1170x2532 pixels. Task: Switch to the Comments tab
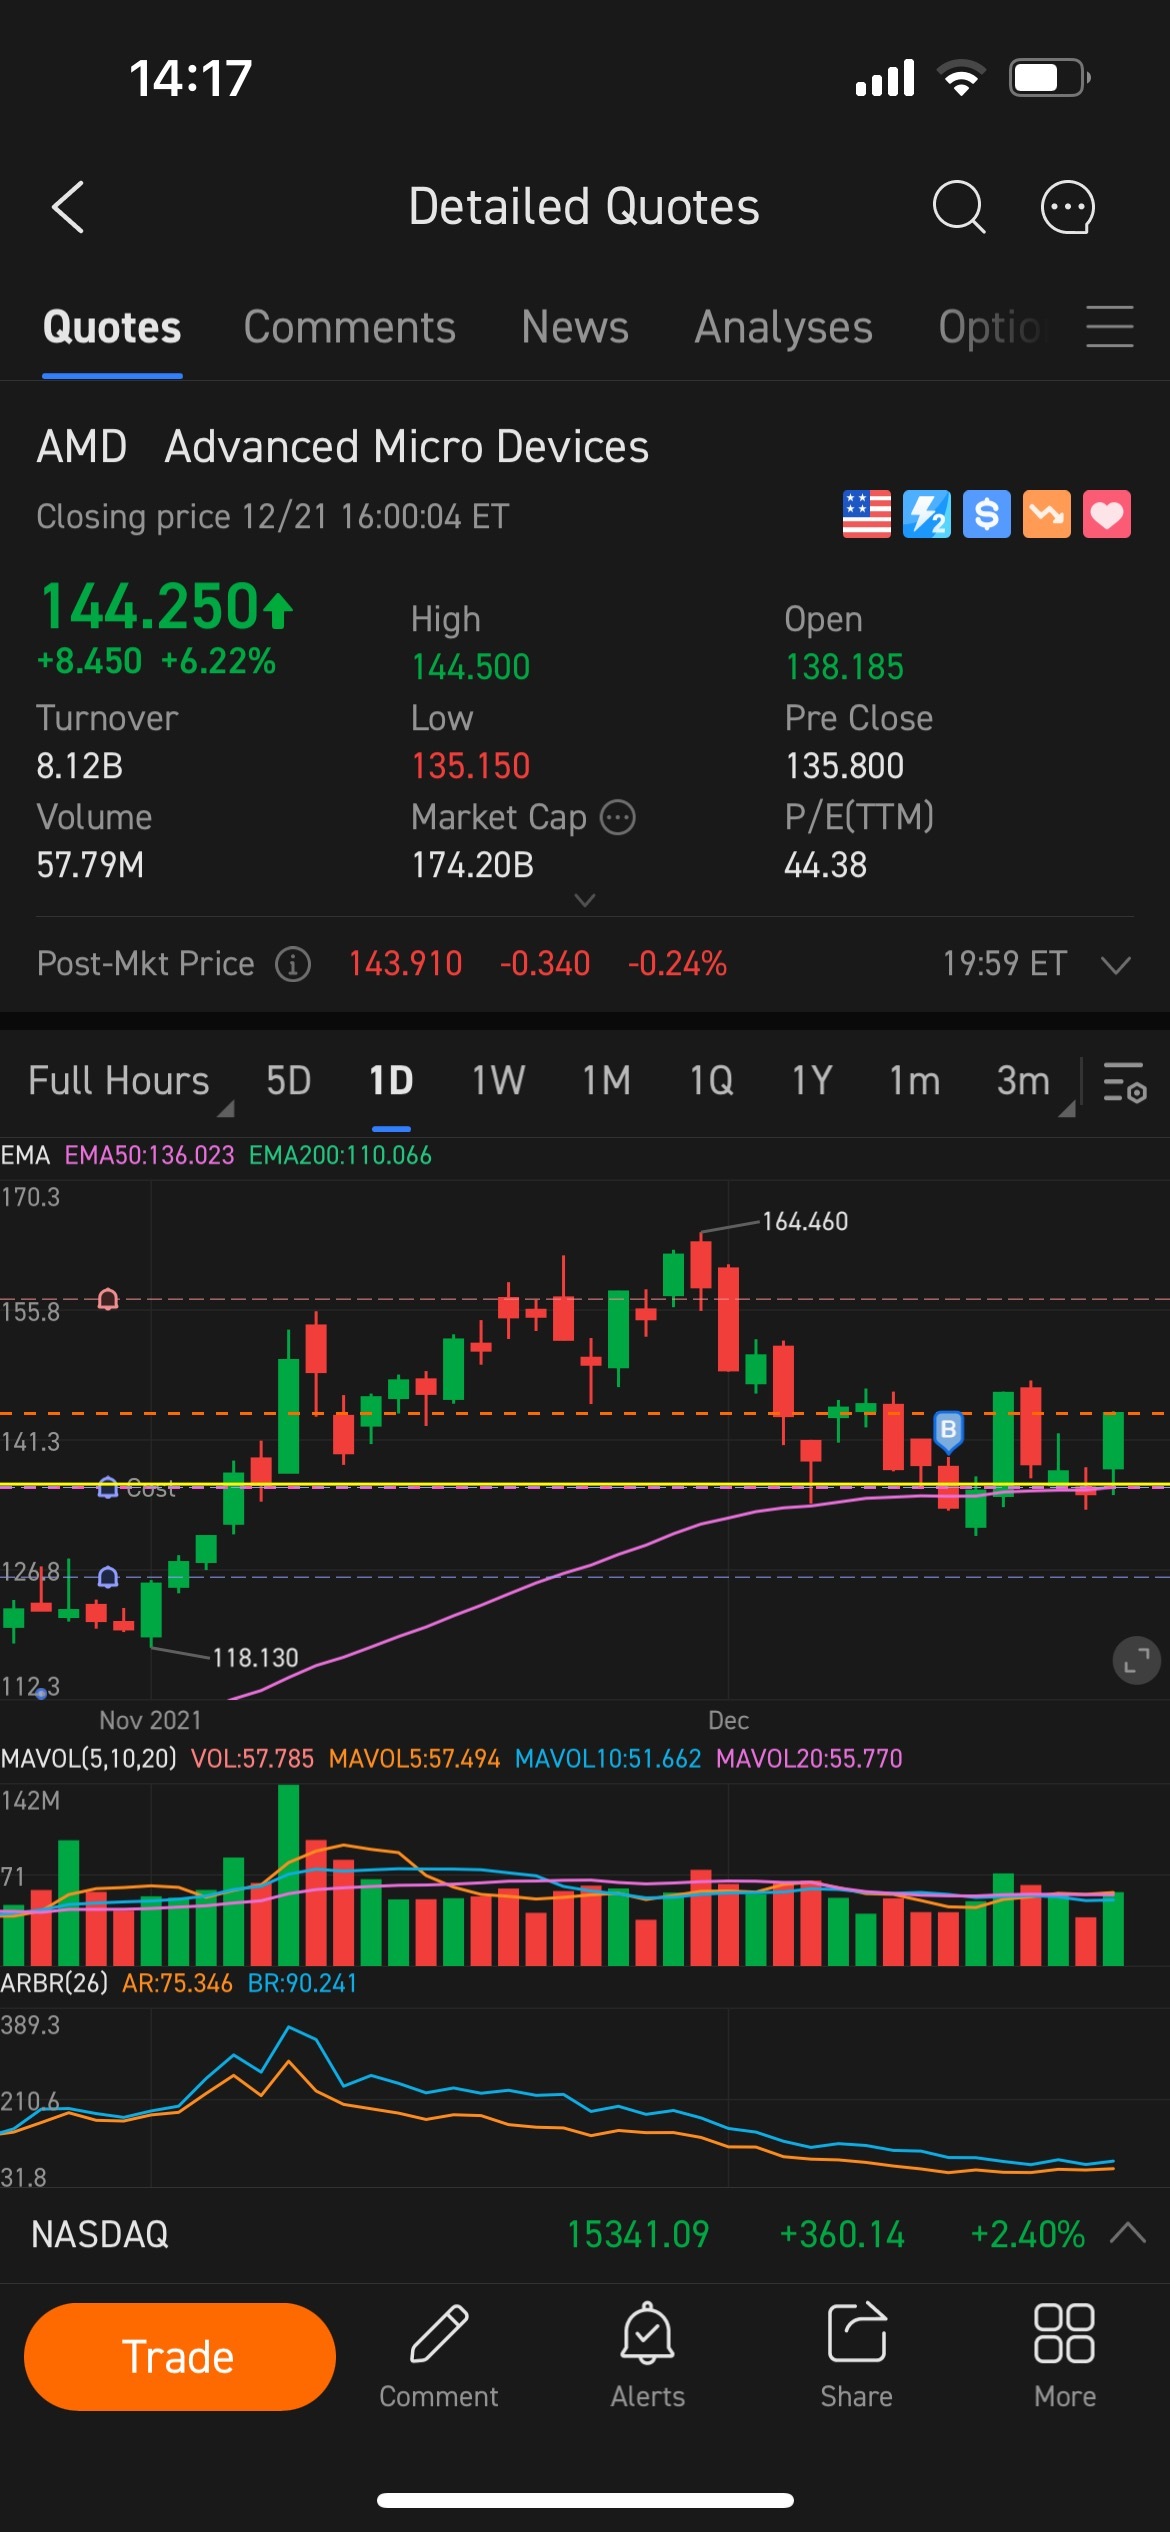pyautogui.click(x=350, y=327)
